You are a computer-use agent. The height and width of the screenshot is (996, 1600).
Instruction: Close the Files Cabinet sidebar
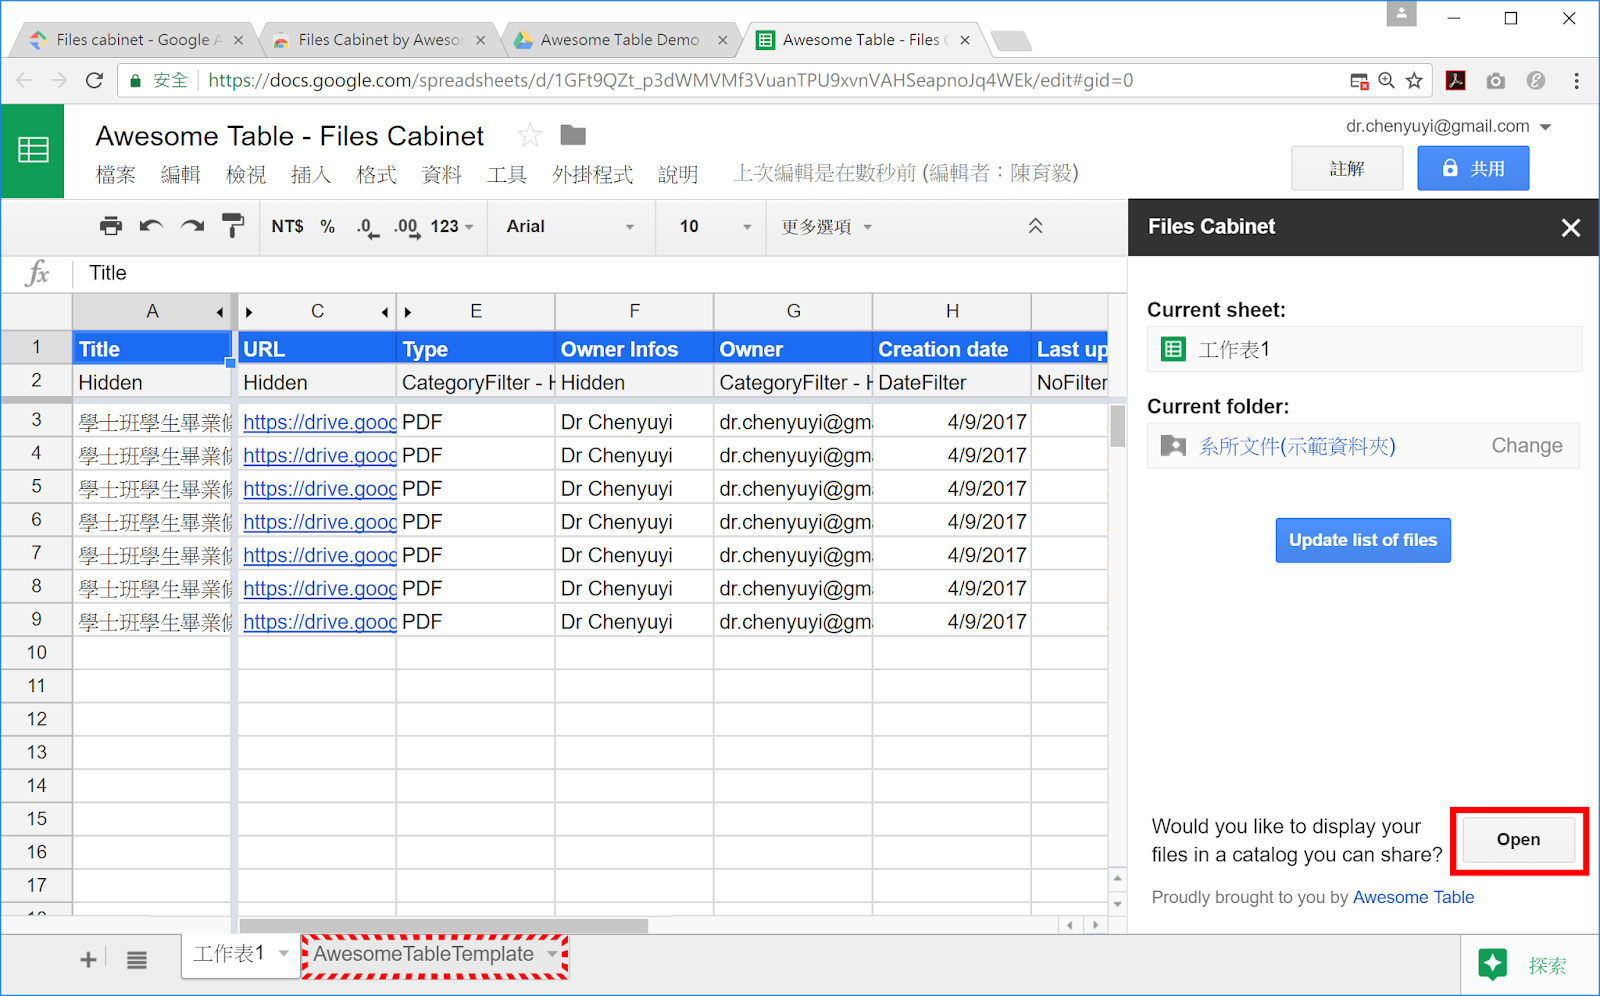coord(1570,228)
